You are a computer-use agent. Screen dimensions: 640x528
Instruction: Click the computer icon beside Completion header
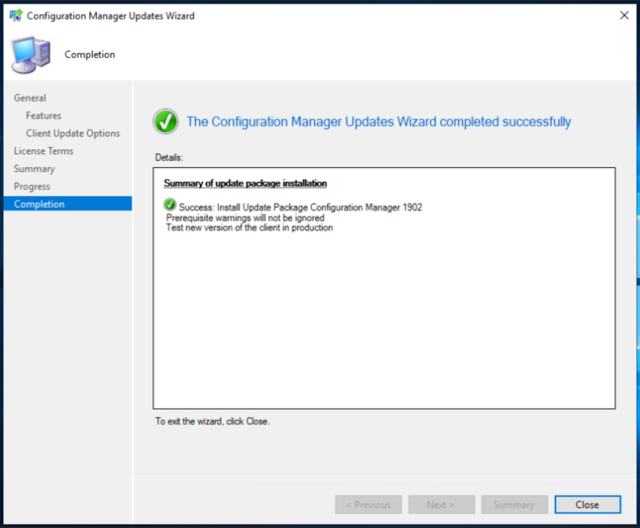(31, 55)
